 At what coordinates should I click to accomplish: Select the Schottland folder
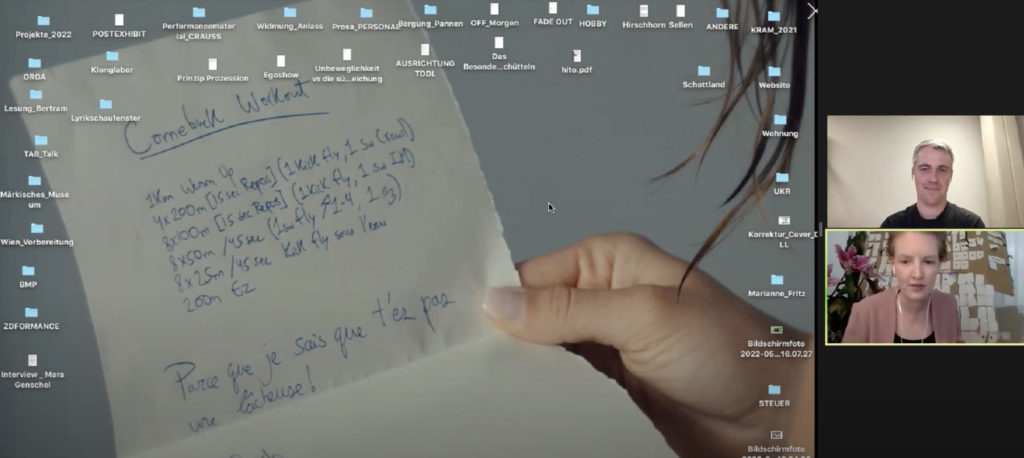[703, 71]
